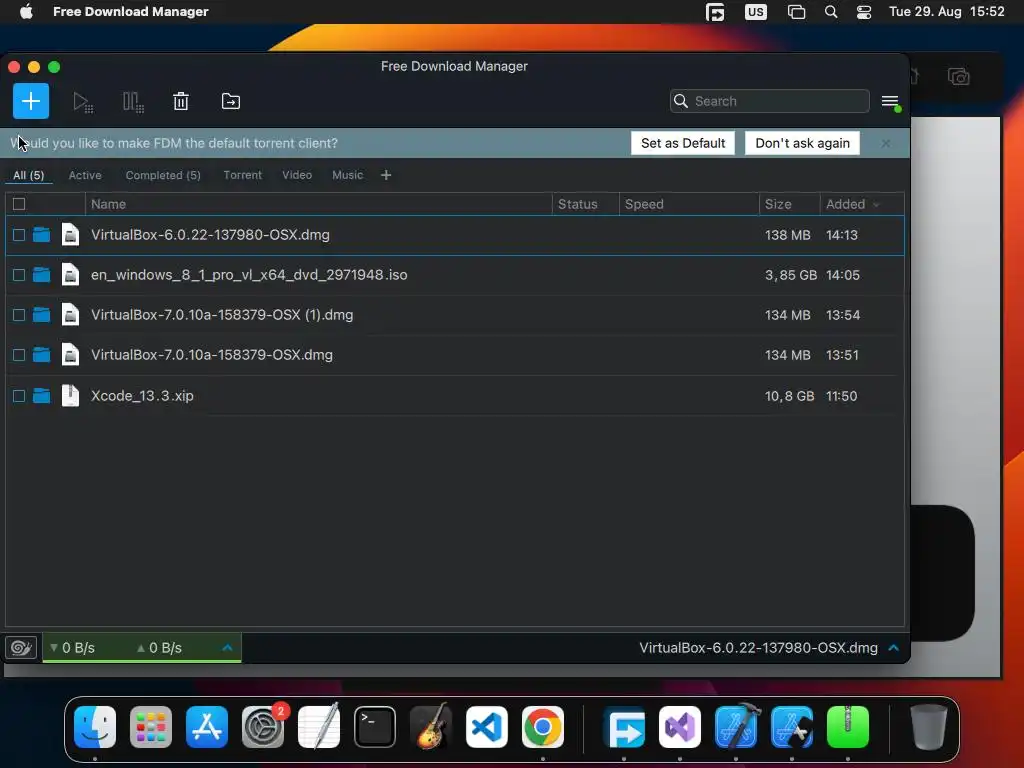Switch to the Completed (5) tab
1024x768 pixels.
click(x=163, y=175)
